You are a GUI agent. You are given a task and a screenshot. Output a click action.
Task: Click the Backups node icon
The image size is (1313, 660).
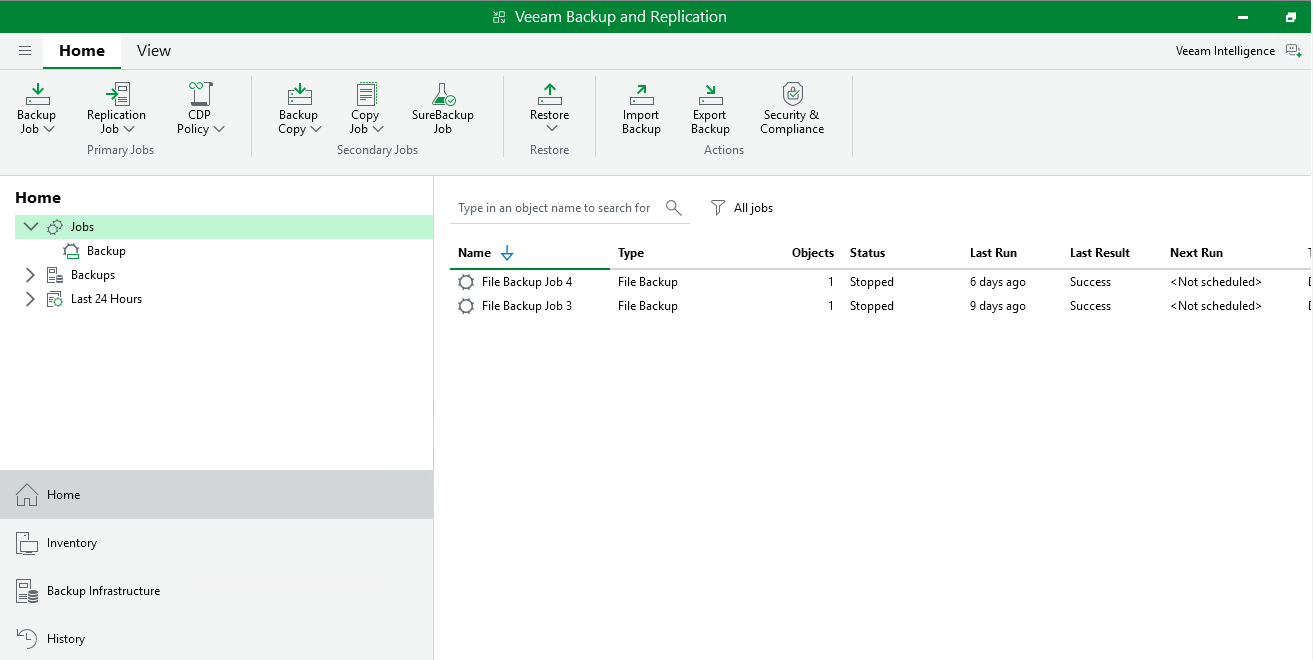[x=55, y=275]
